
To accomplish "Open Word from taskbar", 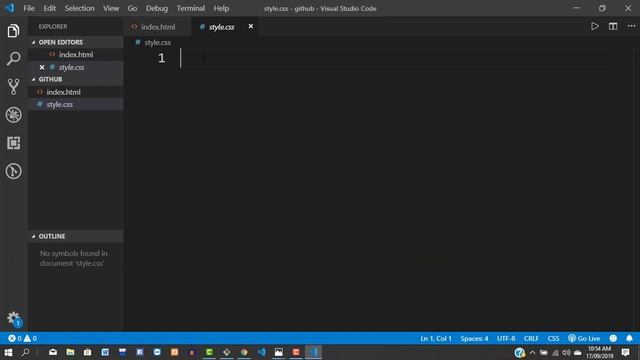I will click(x=105, y=352).
